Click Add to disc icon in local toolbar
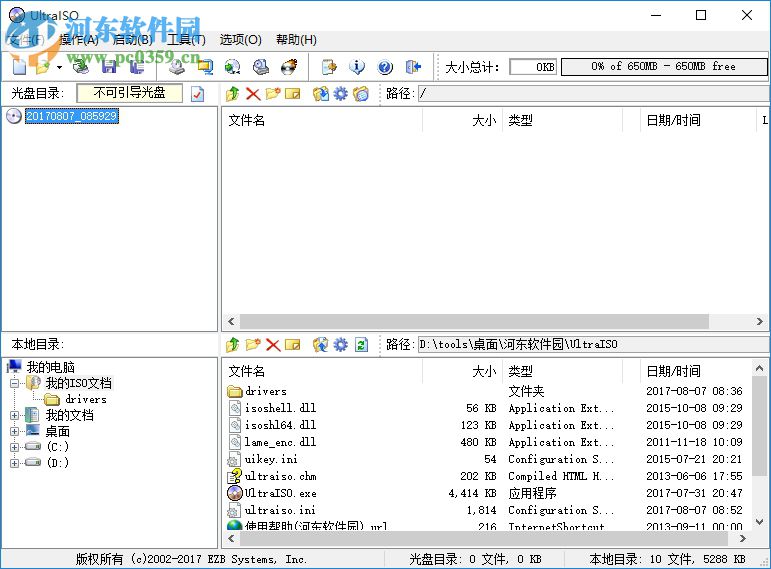Viewport: 771px width, 569px height. 321,345
